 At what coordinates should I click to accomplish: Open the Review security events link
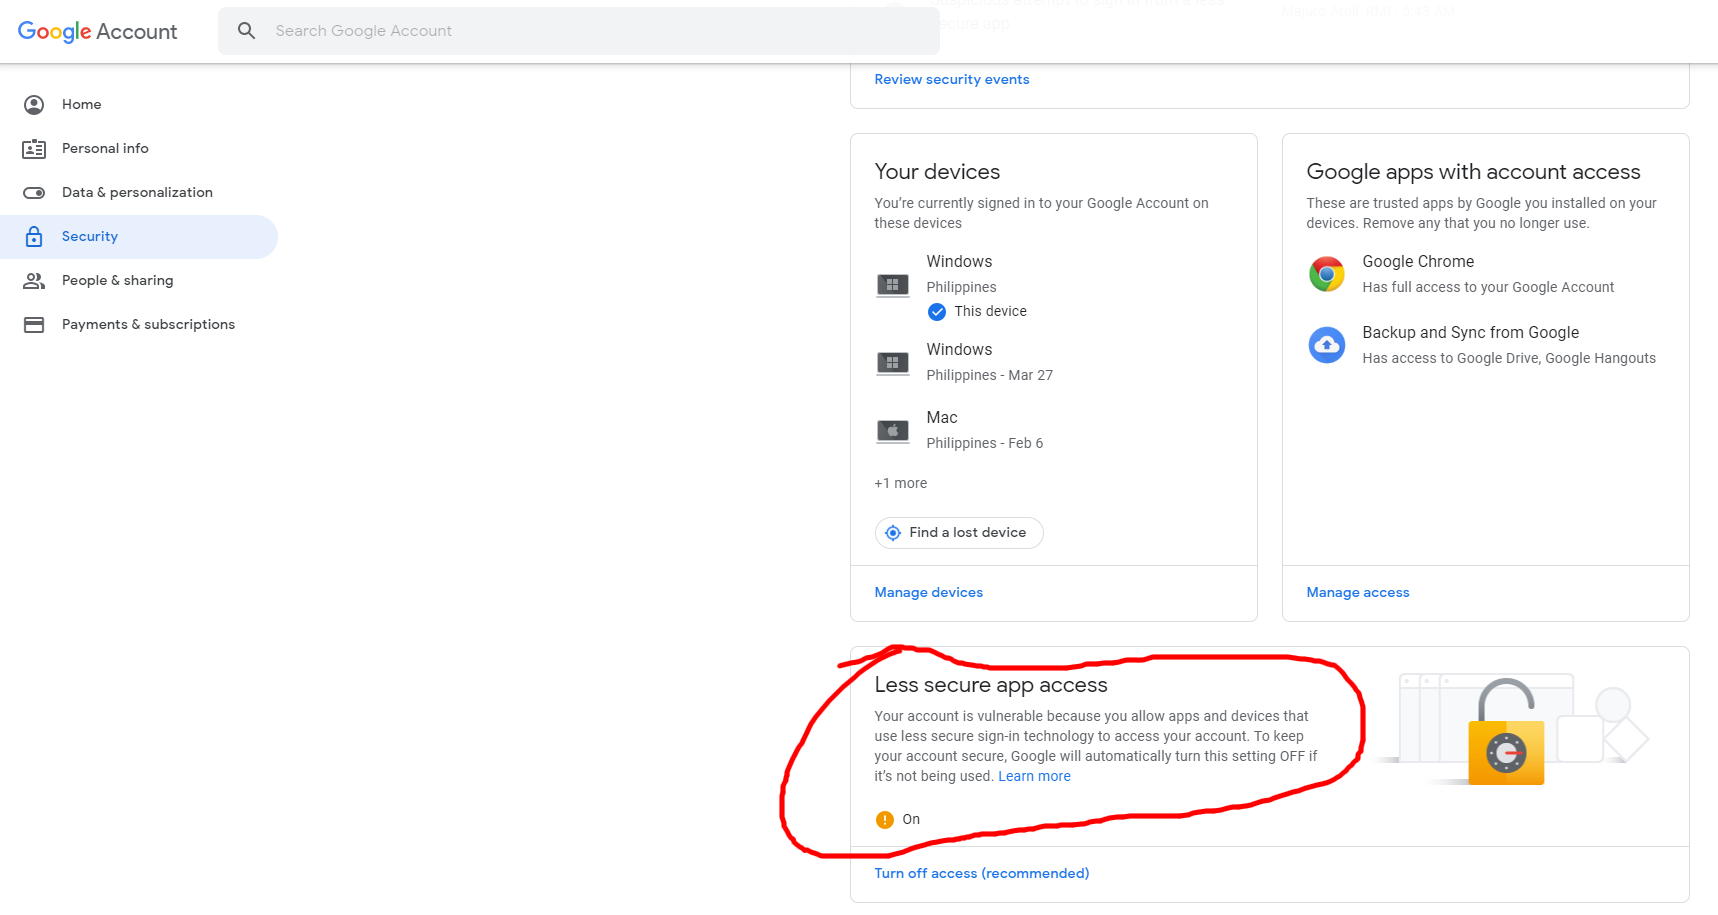tap(951, 80)
